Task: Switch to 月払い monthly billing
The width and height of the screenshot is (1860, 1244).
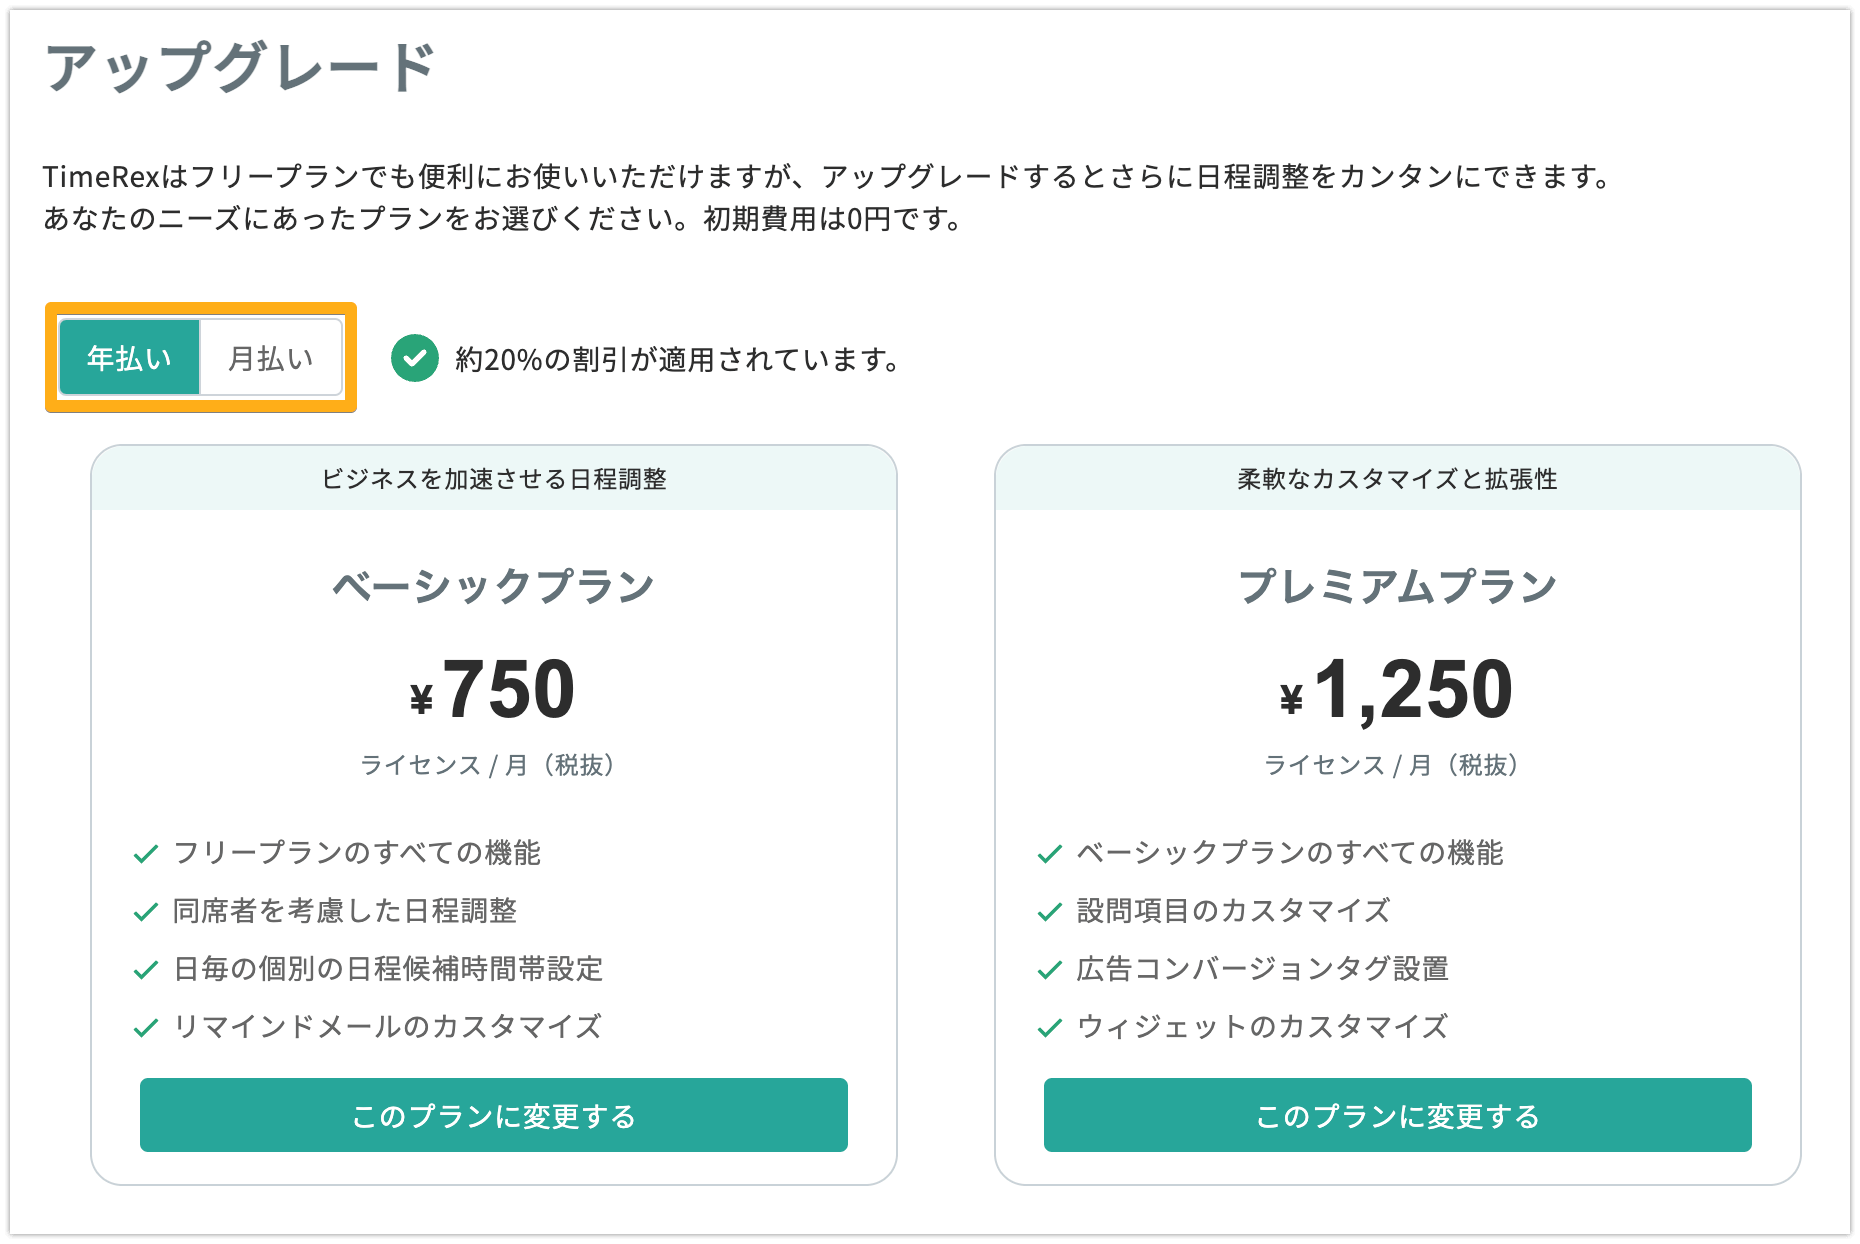Action: coord(271,357)
